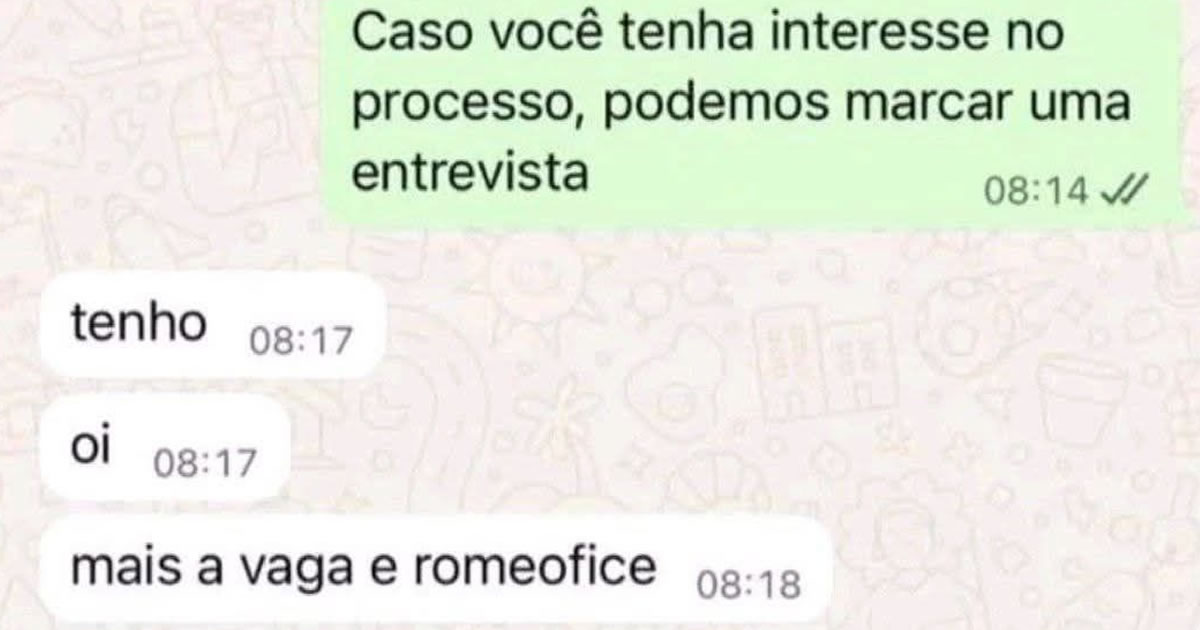The image size is (1200, 630).
Task: Select the "mais a vaga e romeofice" message
Action: tap(437, 570)
